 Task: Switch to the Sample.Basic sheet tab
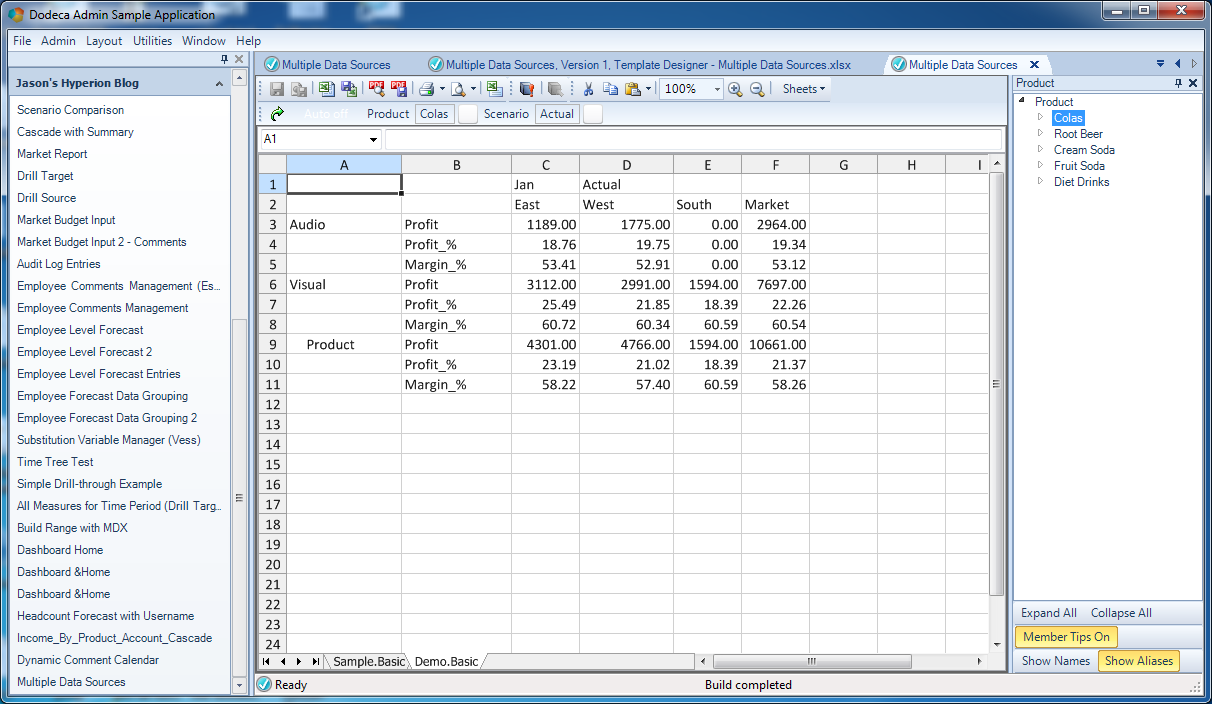pyautogui.click(x=369, y=662)
